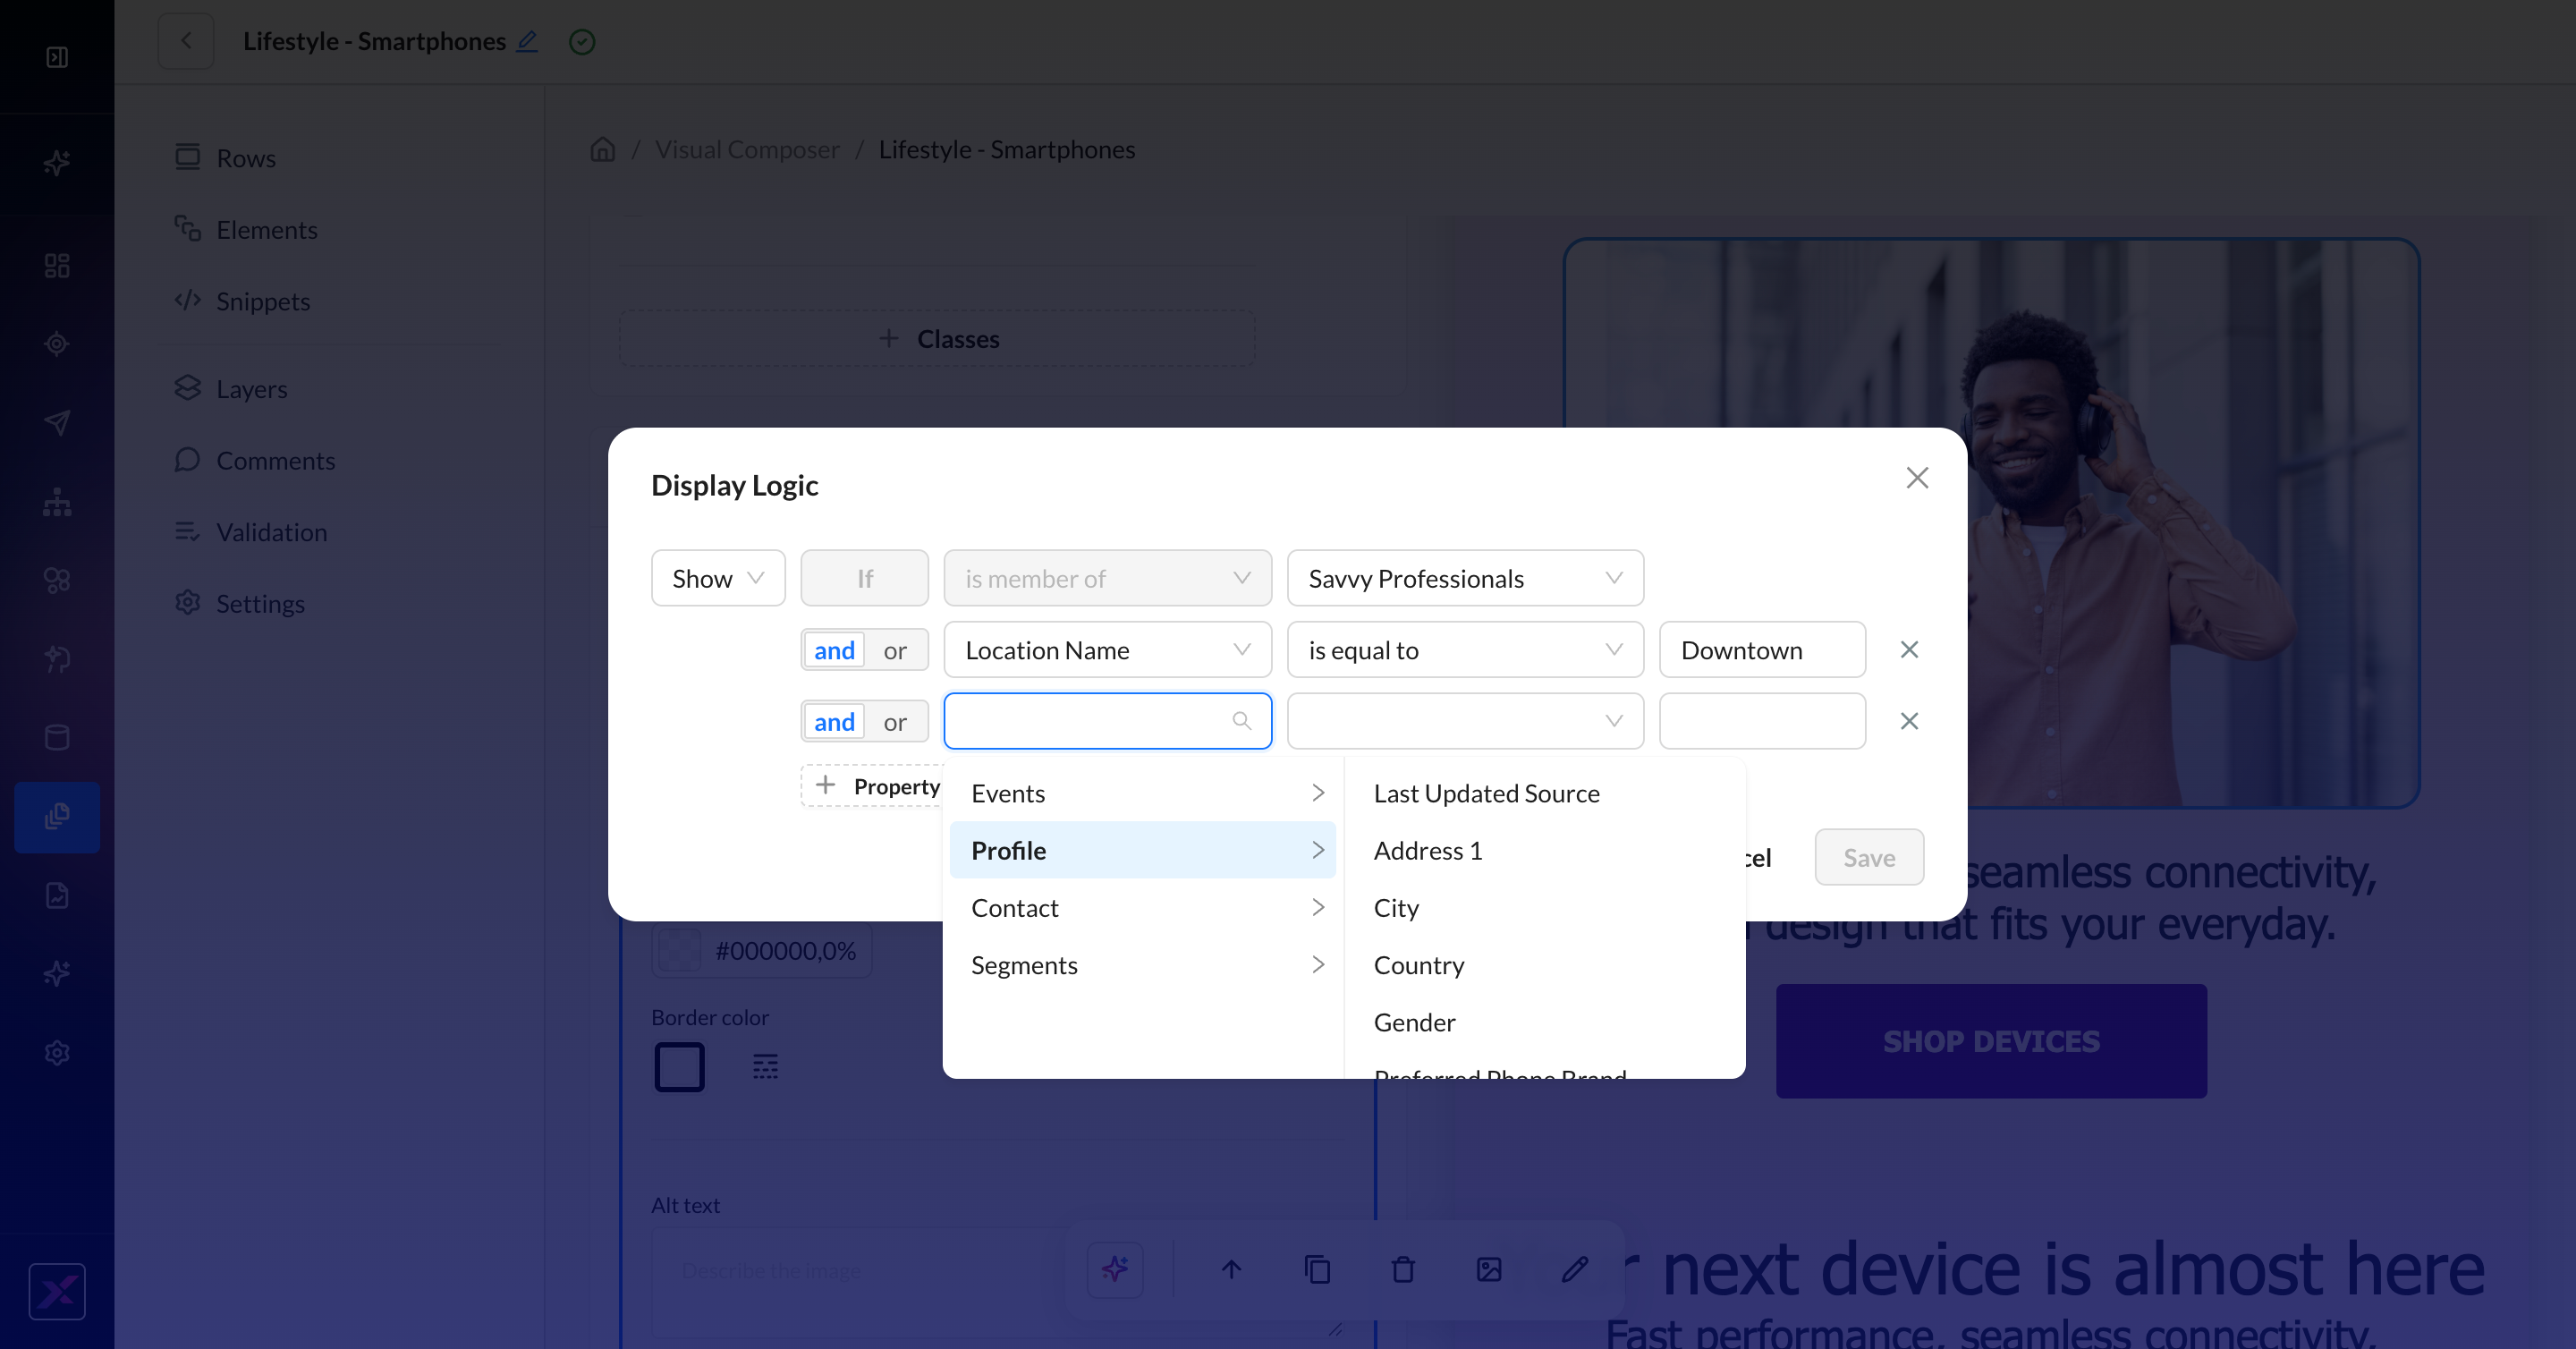Open the Rows panel
The image size is (2576, 1349).
225,158
